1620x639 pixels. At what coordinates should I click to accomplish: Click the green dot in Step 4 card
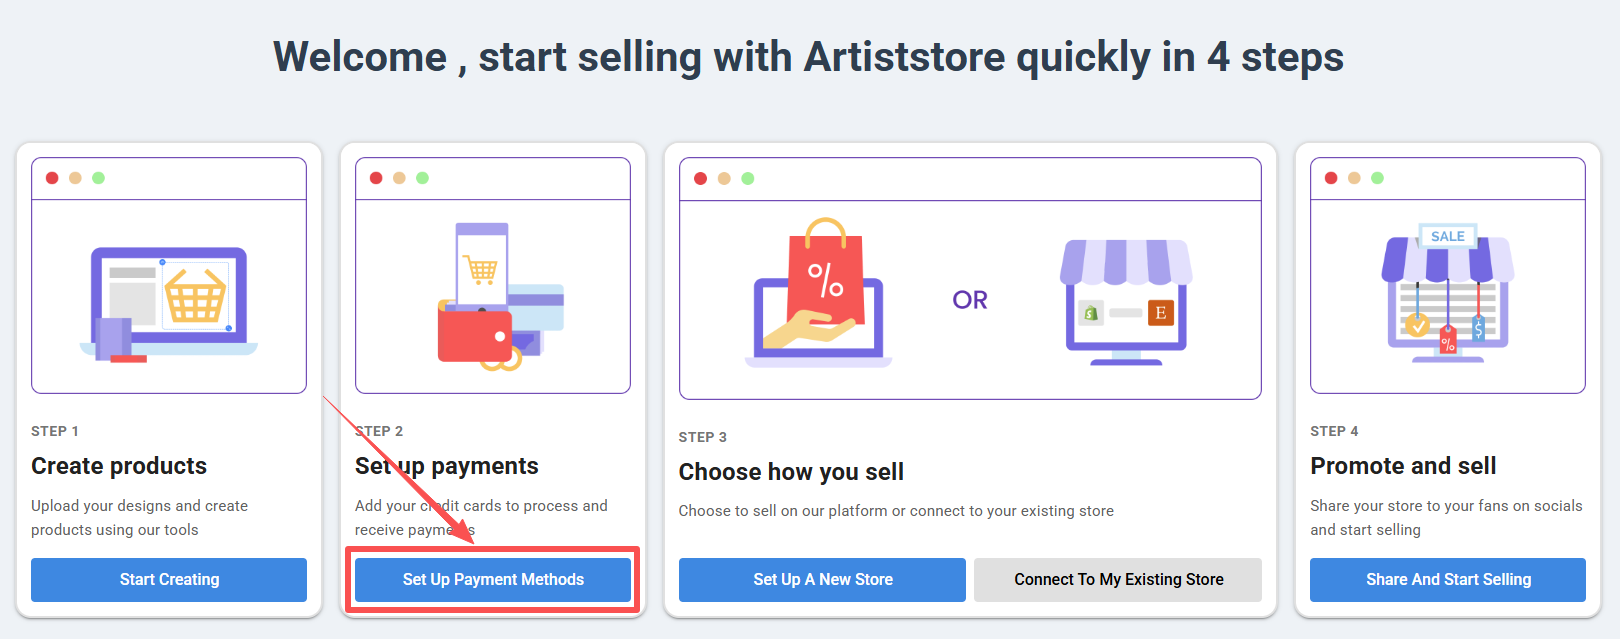1377,178
